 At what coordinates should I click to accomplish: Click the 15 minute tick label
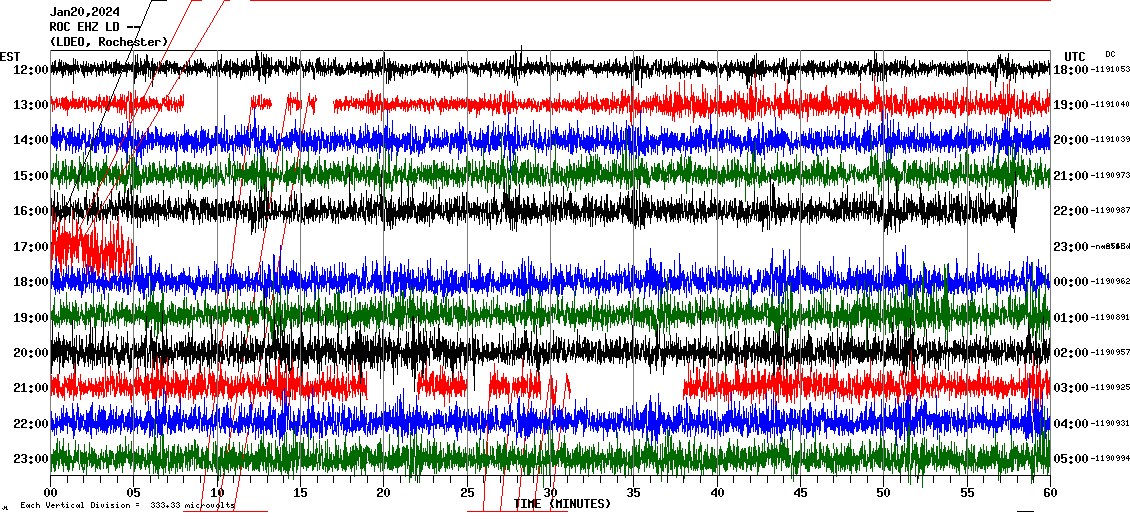300,493
